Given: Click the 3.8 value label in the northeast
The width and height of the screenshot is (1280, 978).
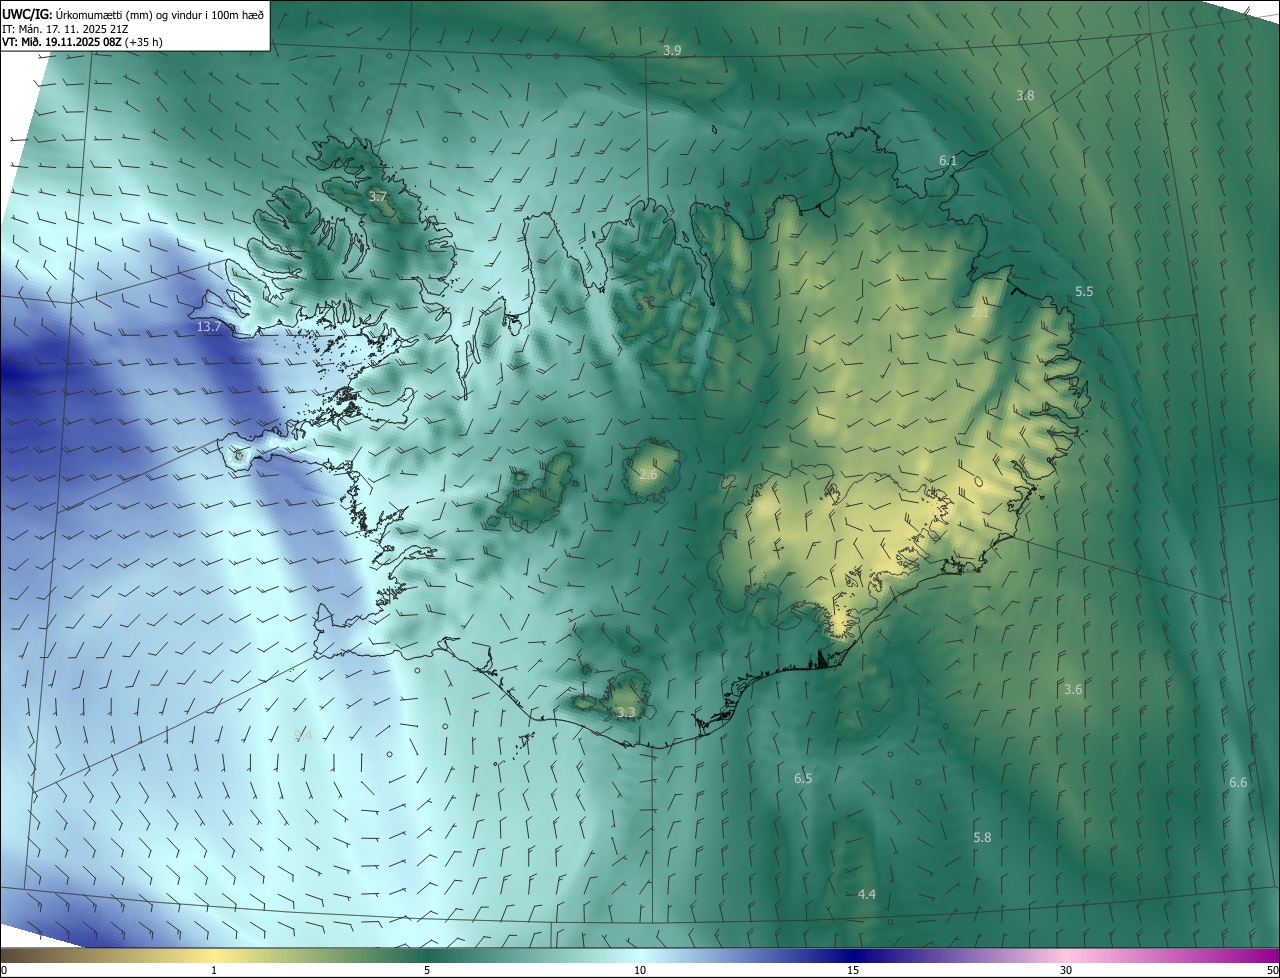Looking at the screenshot, I should 1025,95.
